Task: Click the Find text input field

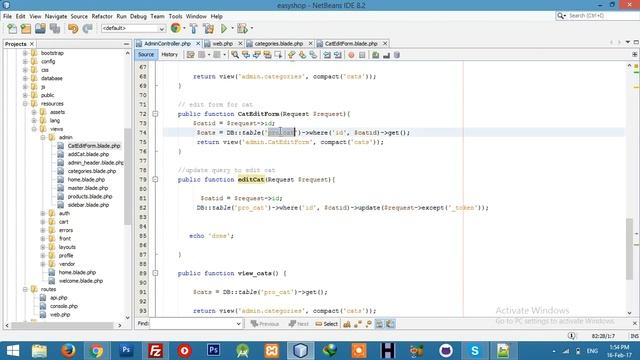Action: (192, 324)
